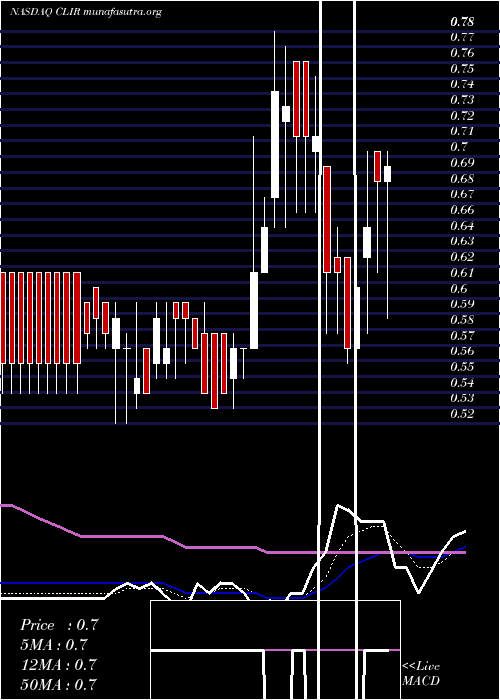Pick the 0.61 axis label
The height and width of the screenshot is (700, 500).
click(462, 272)
